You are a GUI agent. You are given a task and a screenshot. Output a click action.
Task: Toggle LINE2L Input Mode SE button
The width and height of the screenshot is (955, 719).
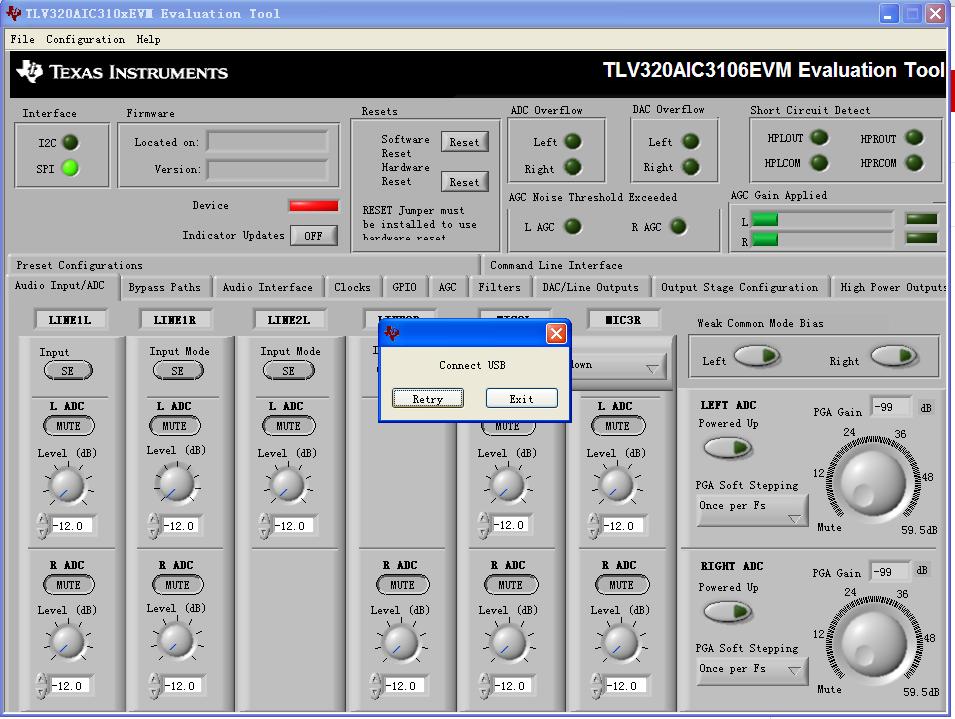tap(289, 370)
